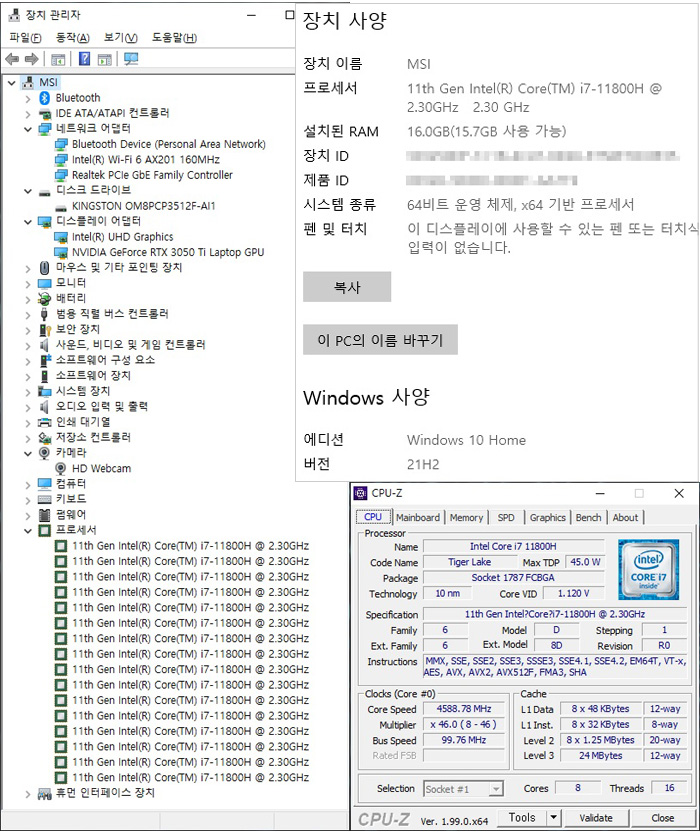Expand the Bluetooth category
Image resolution: width=700 pixels, height=834 pixels.
pos(27,98)
